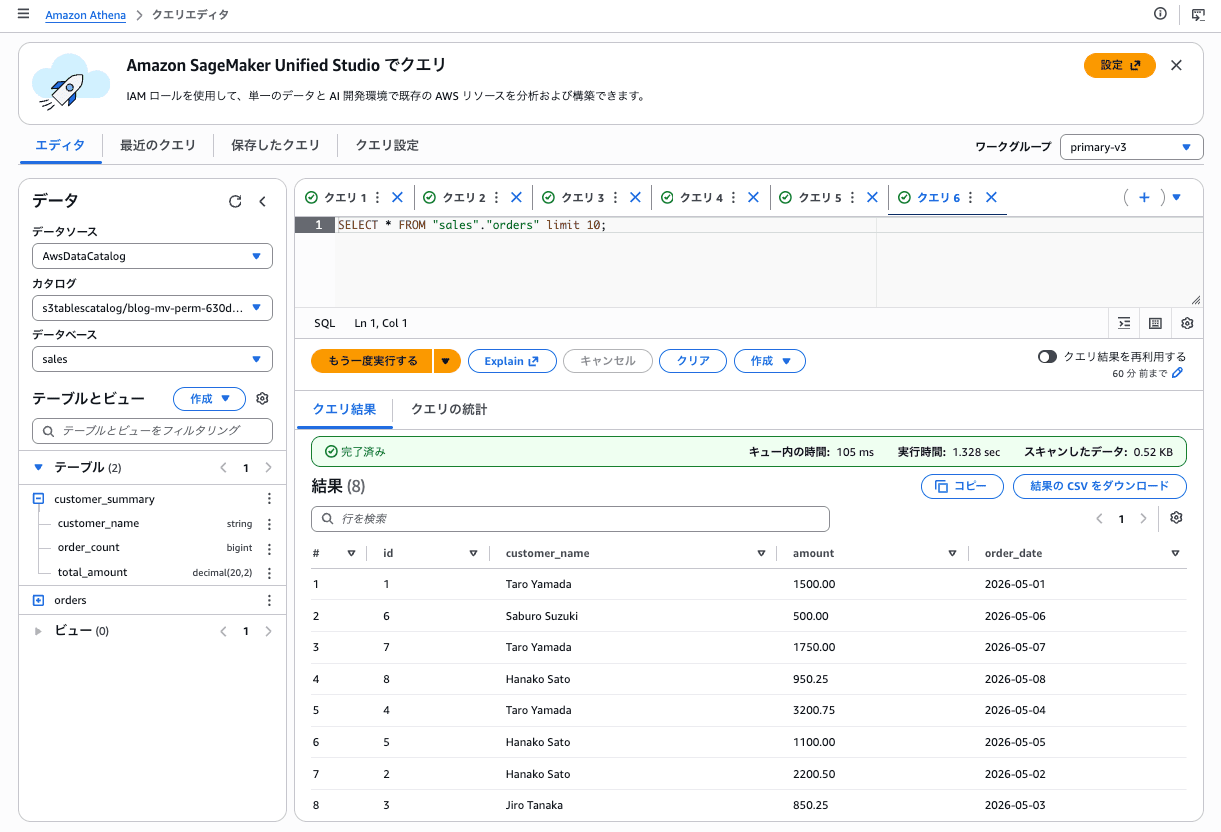
Task: Switch to the 最近のクエリ tab
Action: [158, 145]
